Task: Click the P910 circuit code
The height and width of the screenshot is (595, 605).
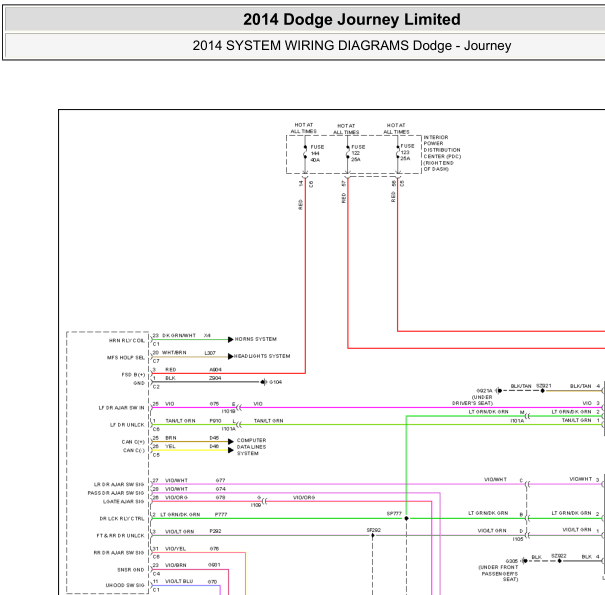Action: [x=215, y=421]
